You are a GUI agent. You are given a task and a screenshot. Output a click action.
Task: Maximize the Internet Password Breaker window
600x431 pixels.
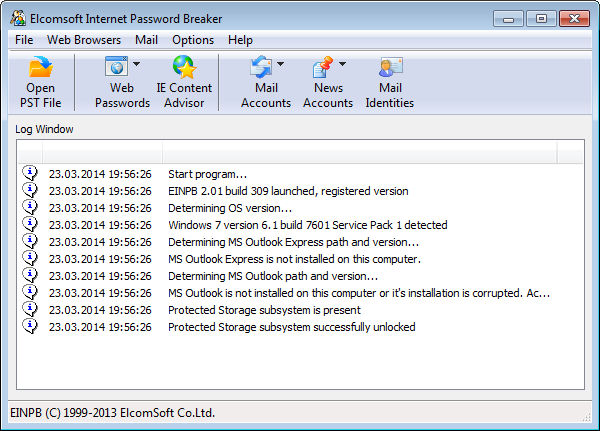tap(541, 18)
